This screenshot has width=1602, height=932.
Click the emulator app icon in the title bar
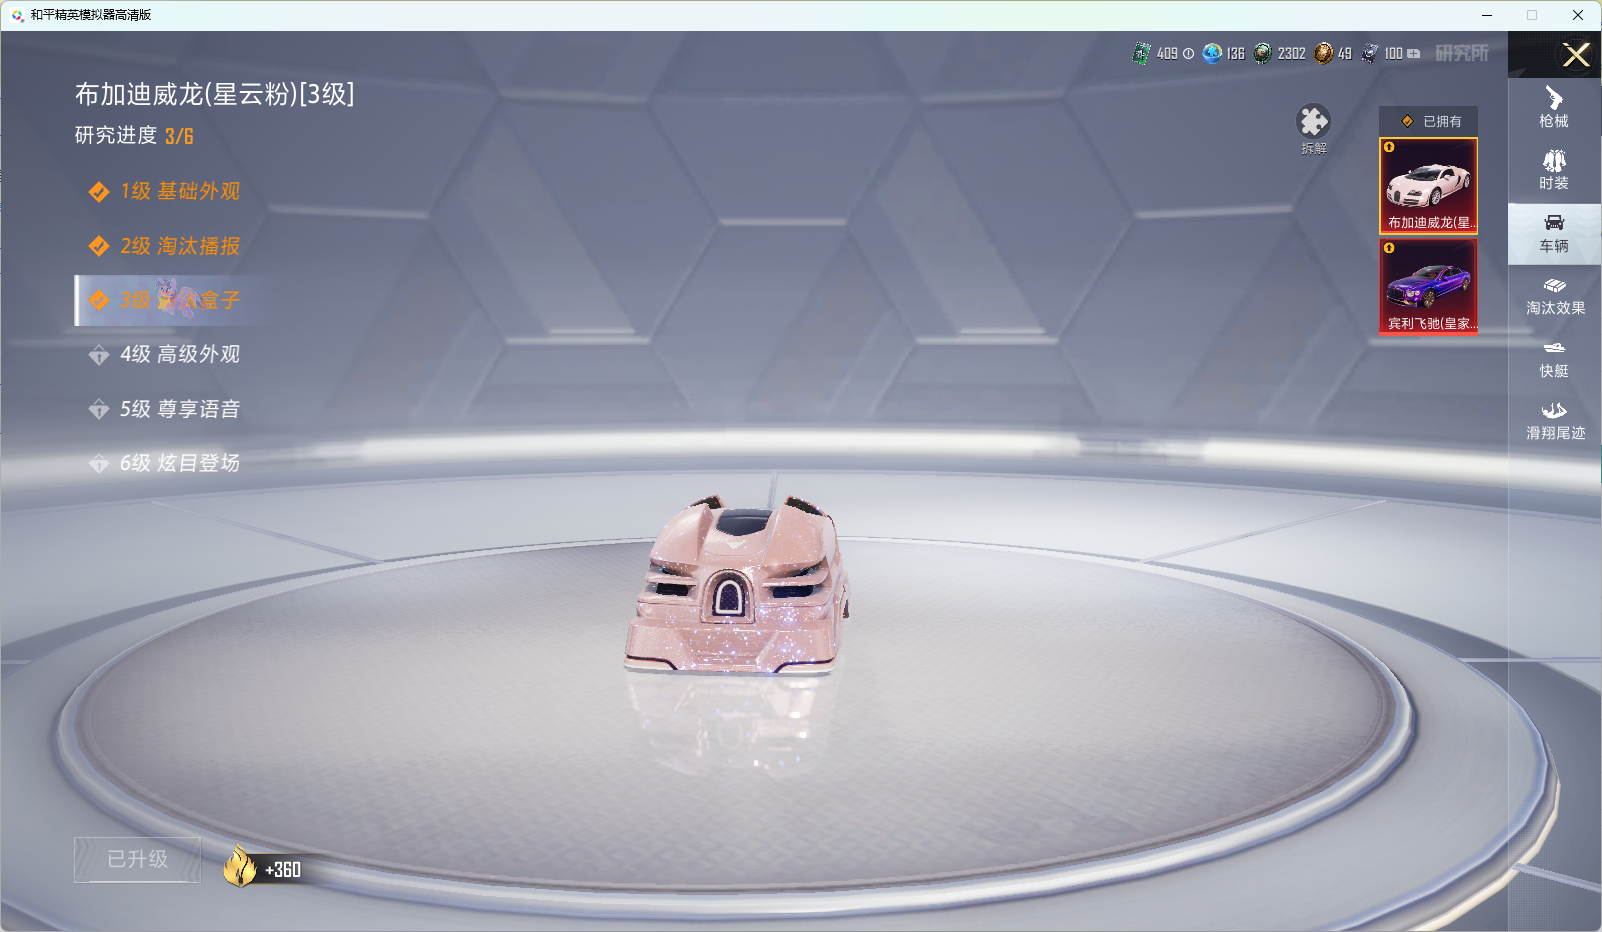click(x=17, y=15)
